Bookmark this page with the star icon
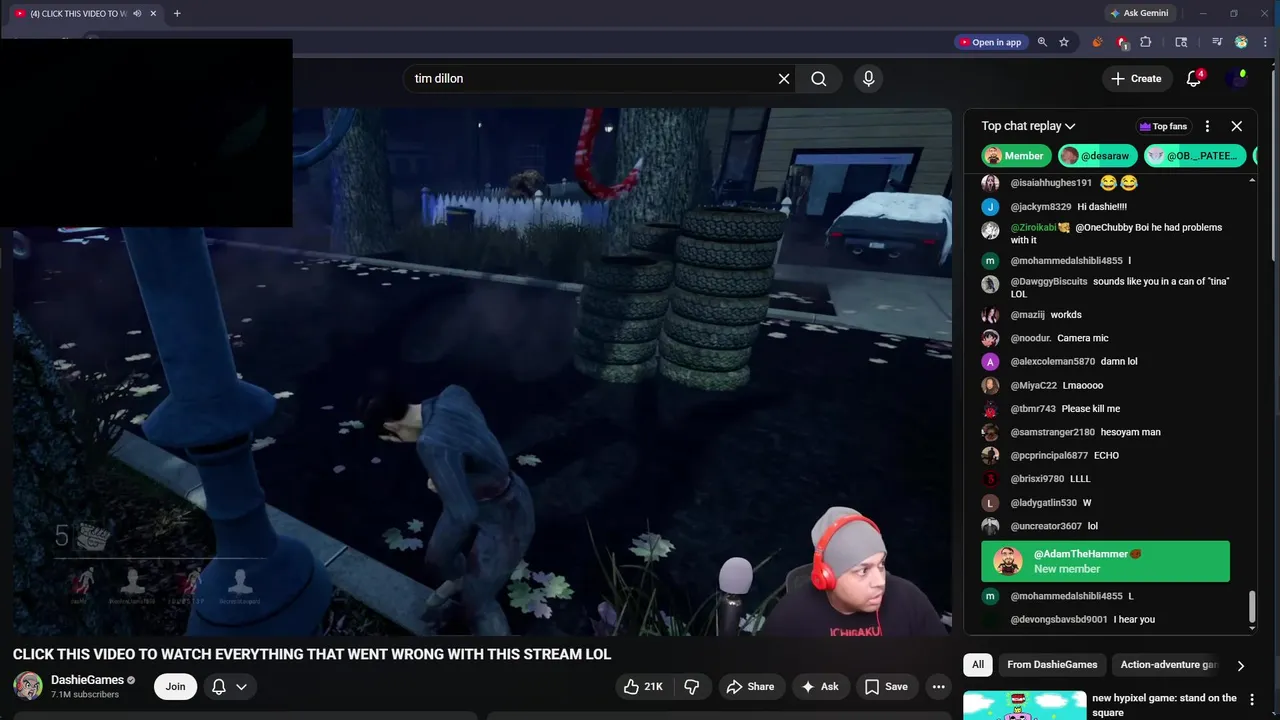The width and height of the screenshot is (1280, 720). [1064, 42]
